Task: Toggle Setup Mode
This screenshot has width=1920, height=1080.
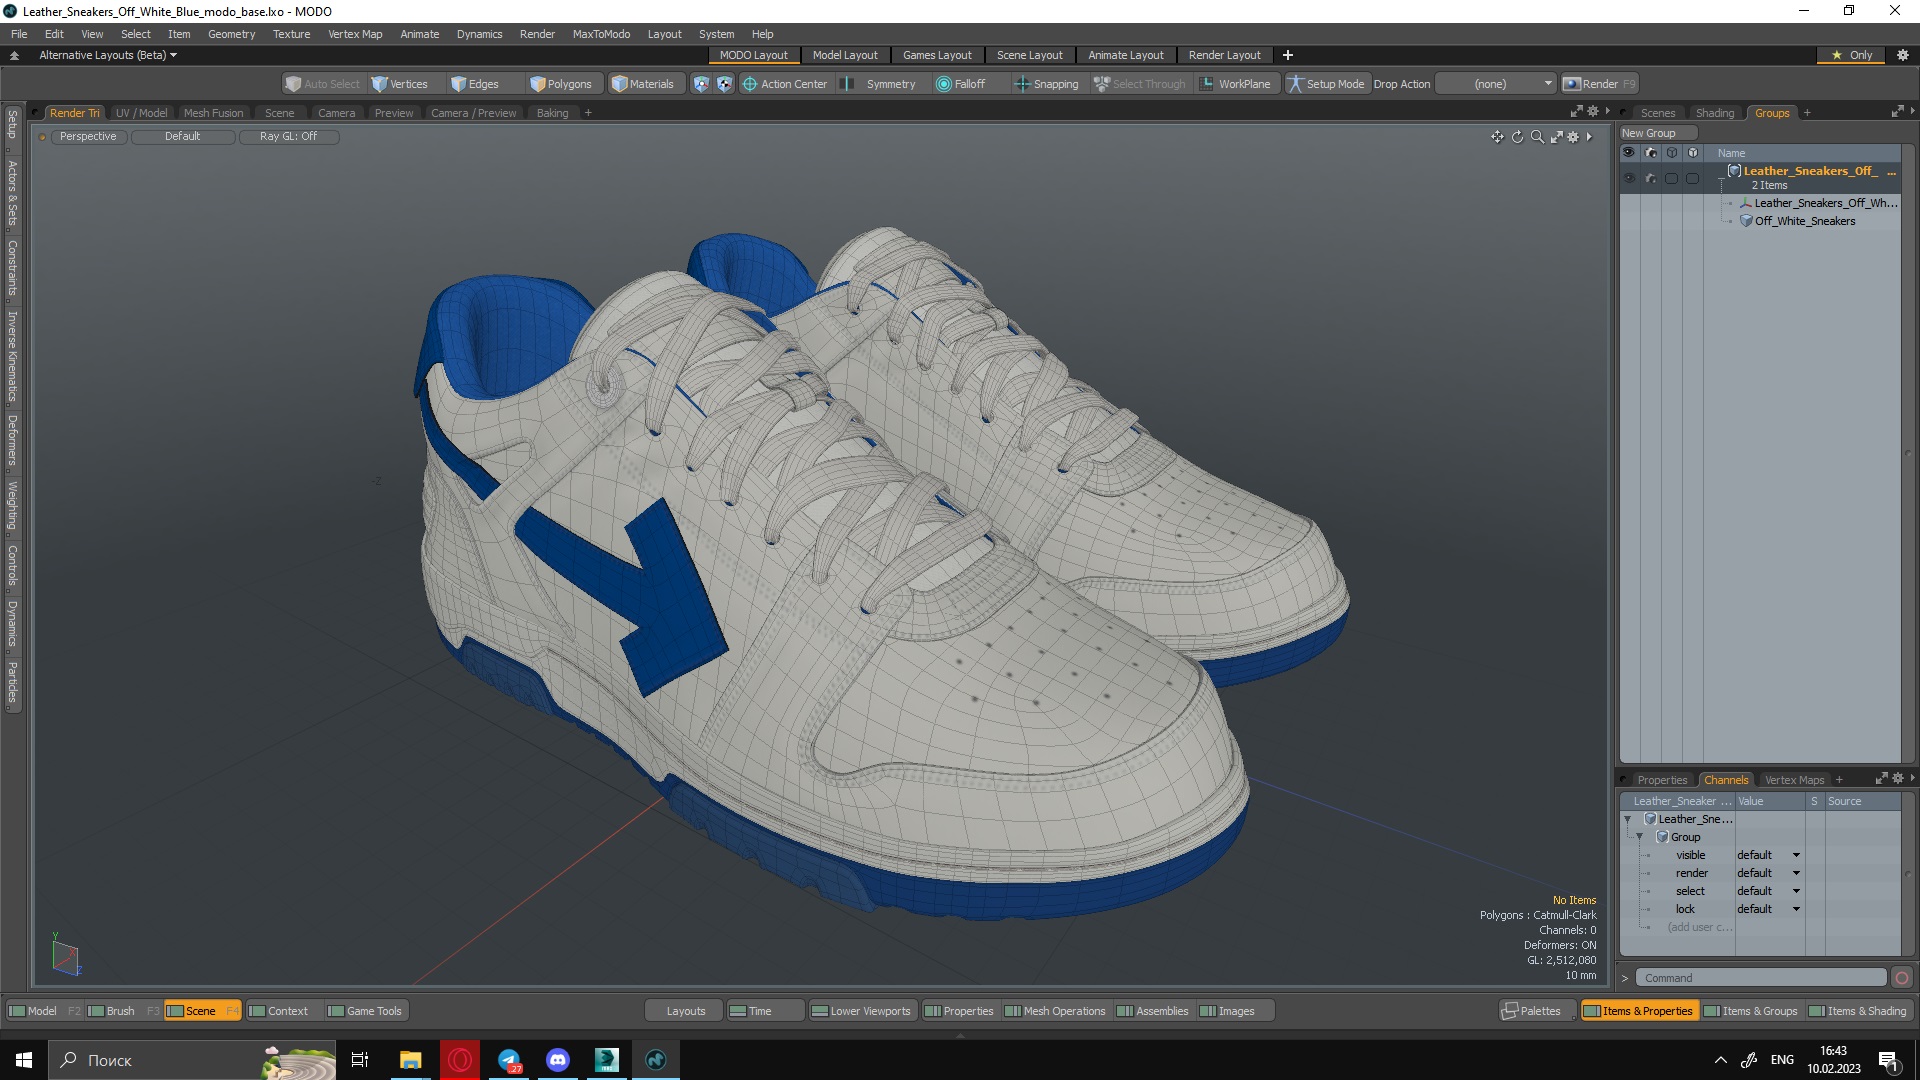Action: tap(1326, 84)
